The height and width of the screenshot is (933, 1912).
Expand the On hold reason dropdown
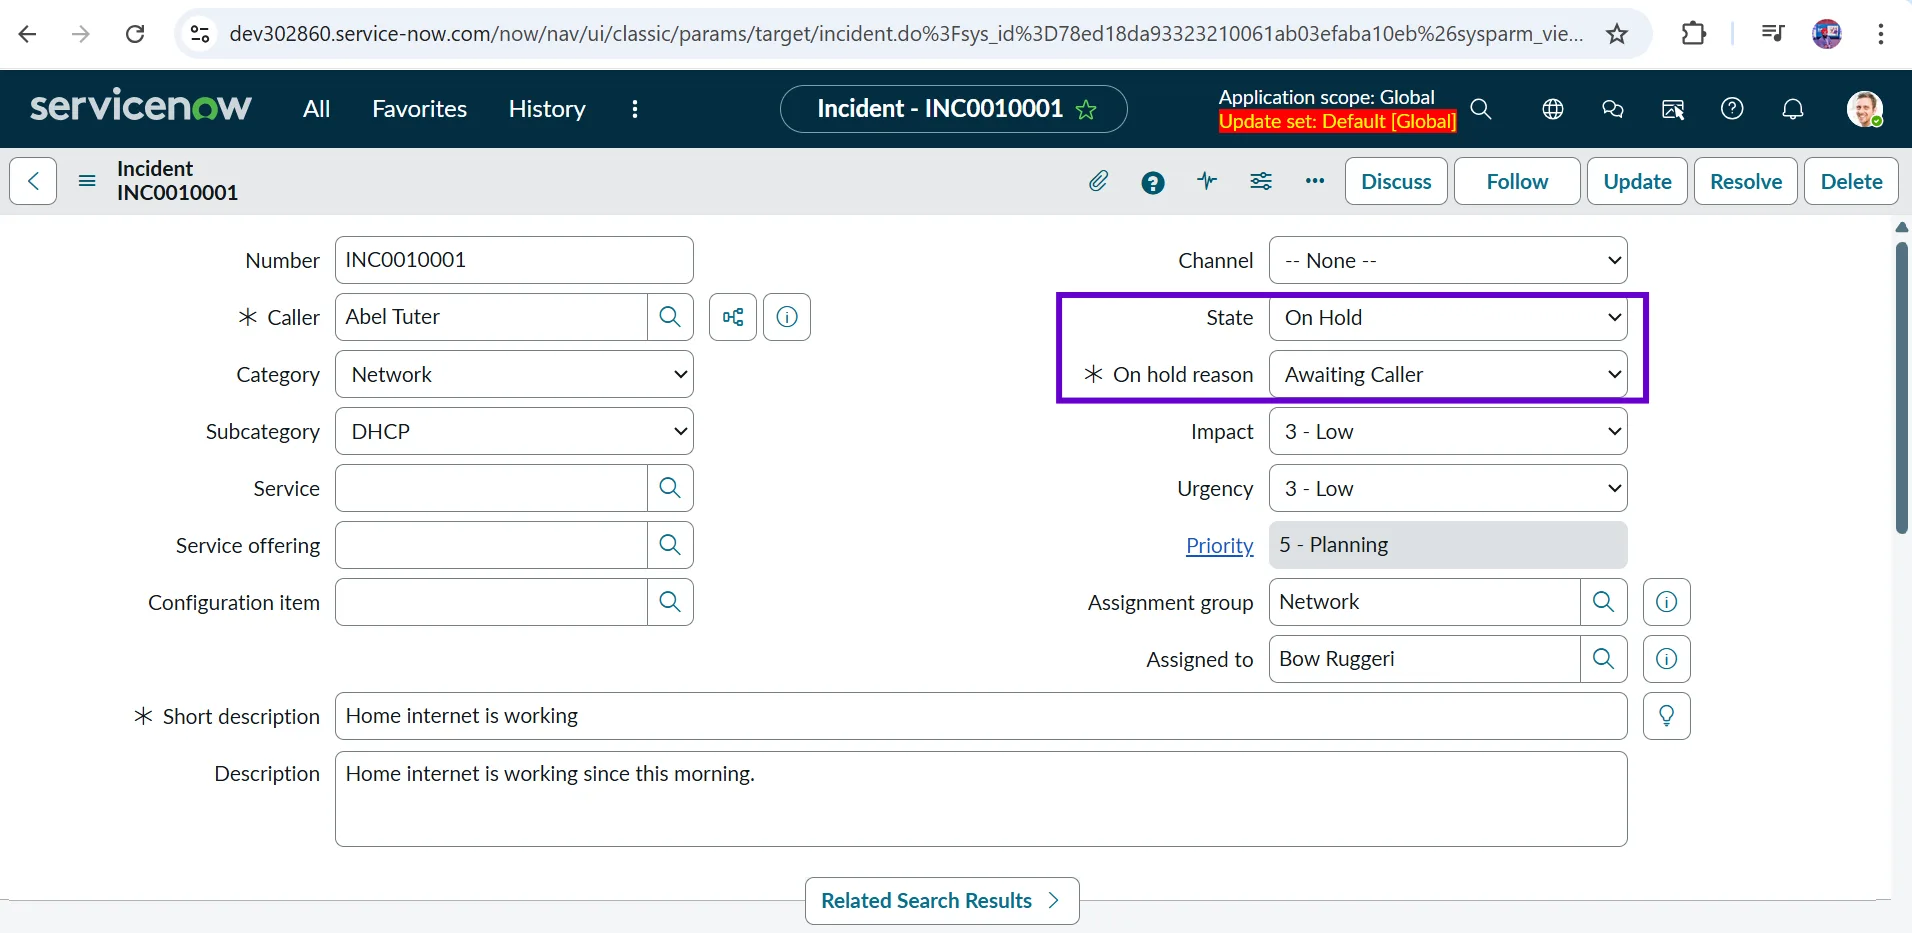[1447, 375]
